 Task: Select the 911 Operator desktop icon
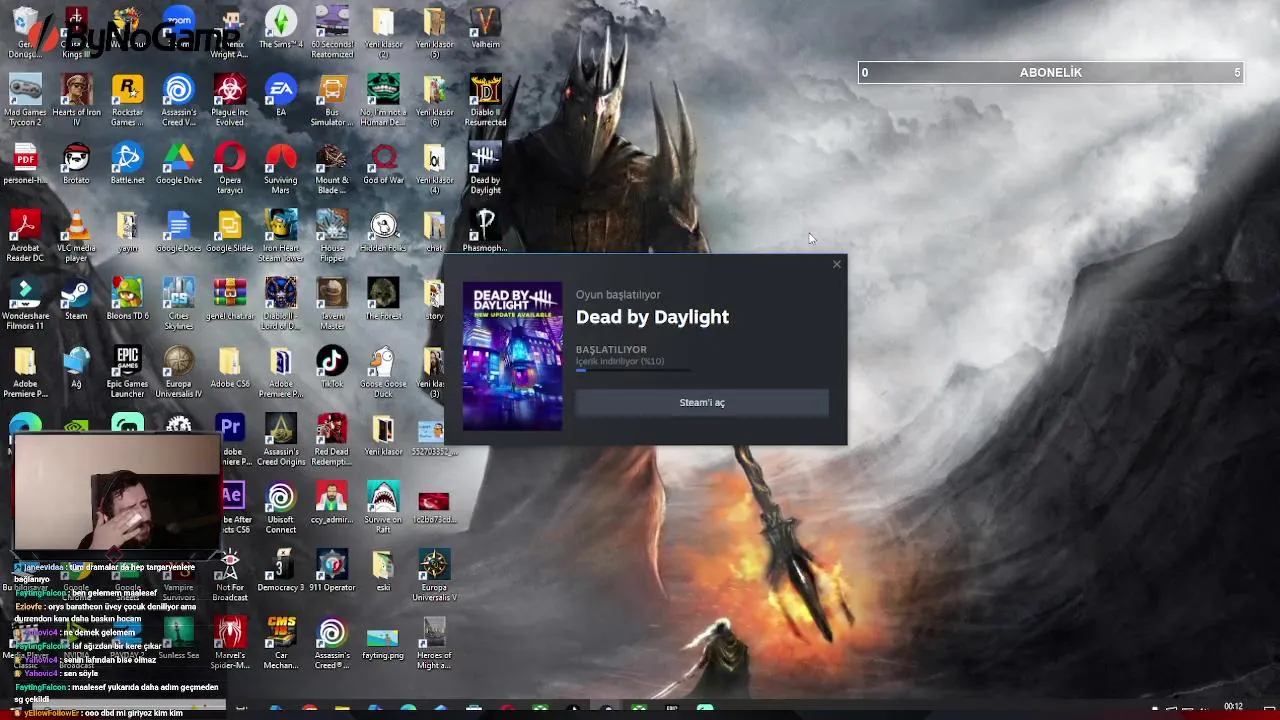point(332,572)
